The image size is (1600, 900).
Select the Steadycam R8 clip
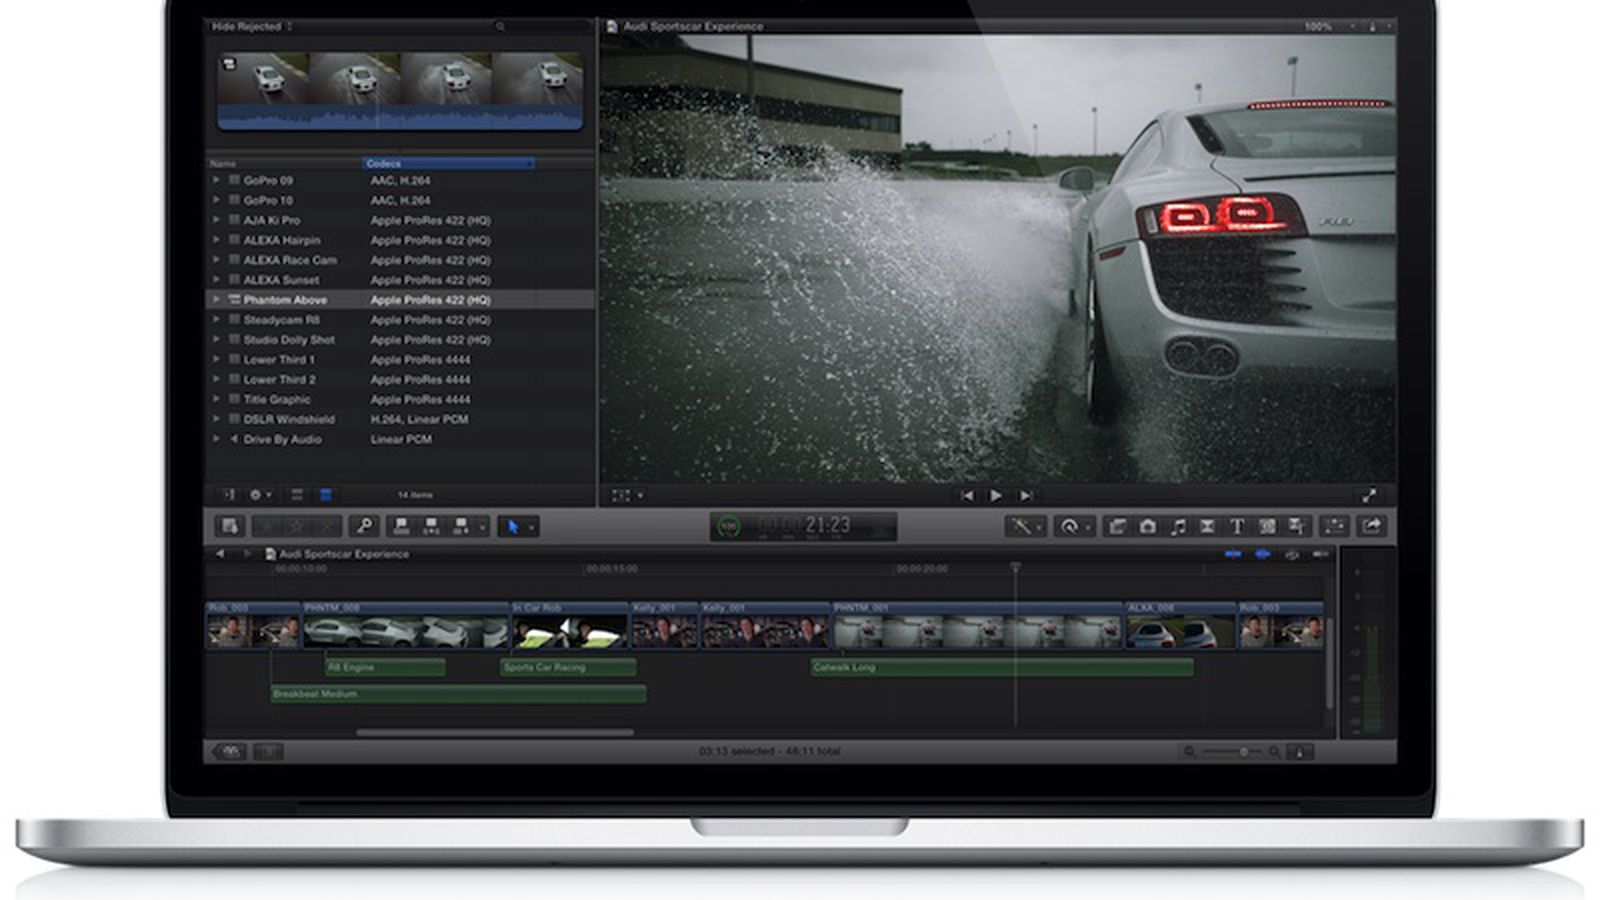(400, 319)
